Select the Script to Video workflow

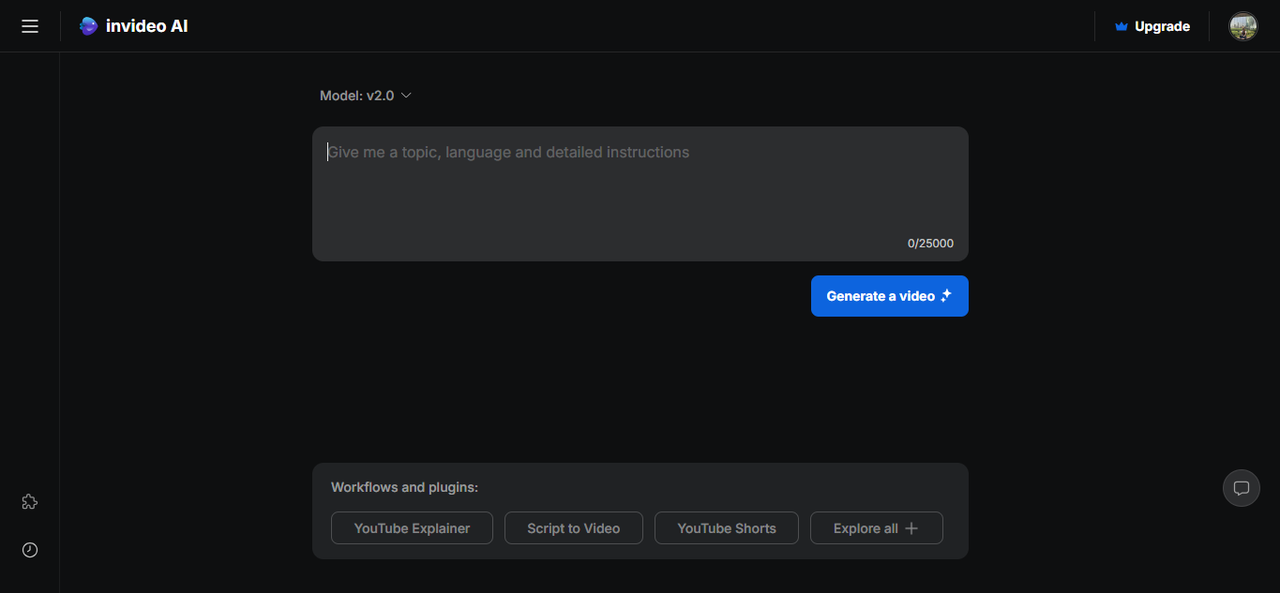574,528
